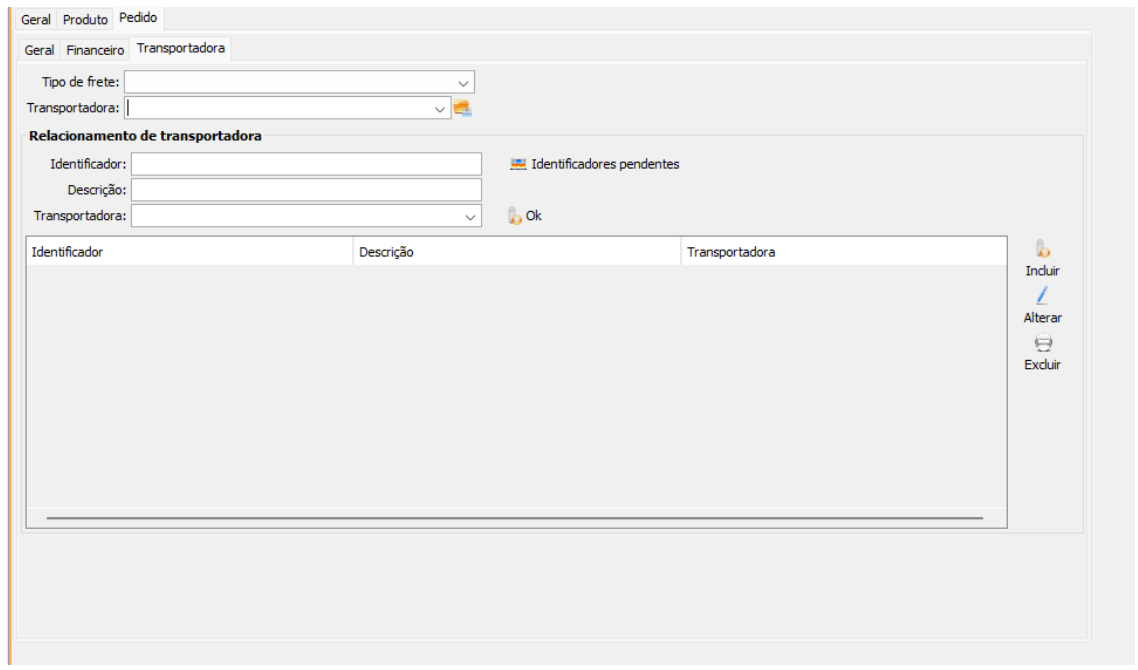Open the top Transportadora combo box
1138x670 pixels.
[441, 108]
